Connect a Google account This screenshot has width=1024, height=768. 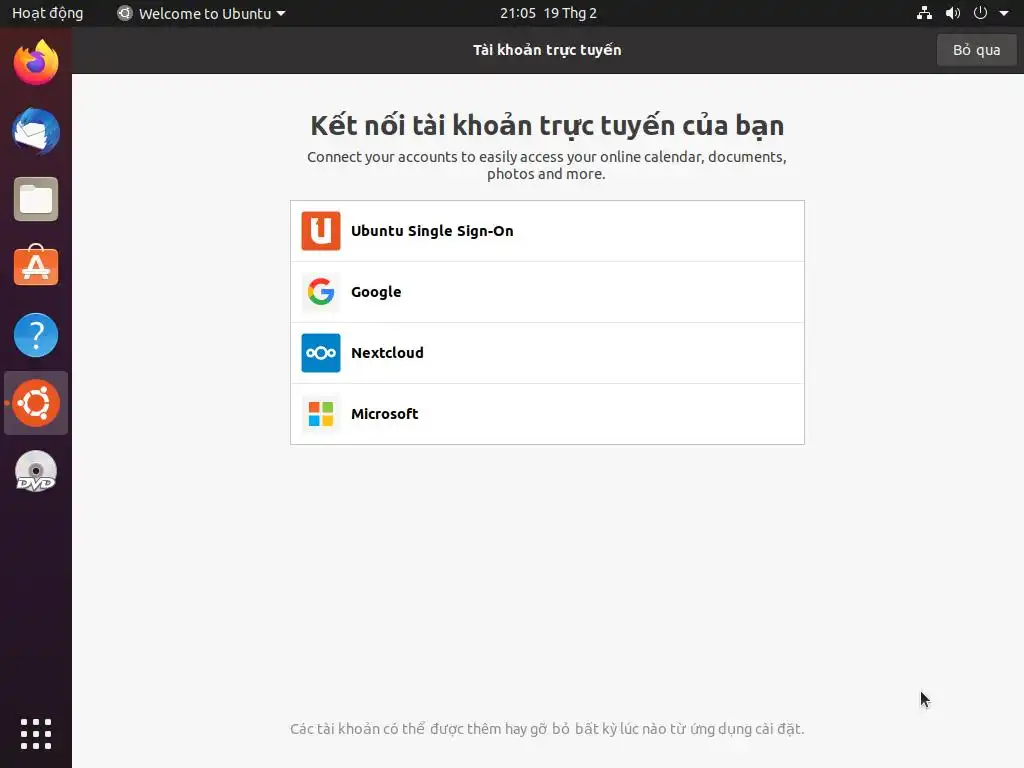click(x=547, y=292)
